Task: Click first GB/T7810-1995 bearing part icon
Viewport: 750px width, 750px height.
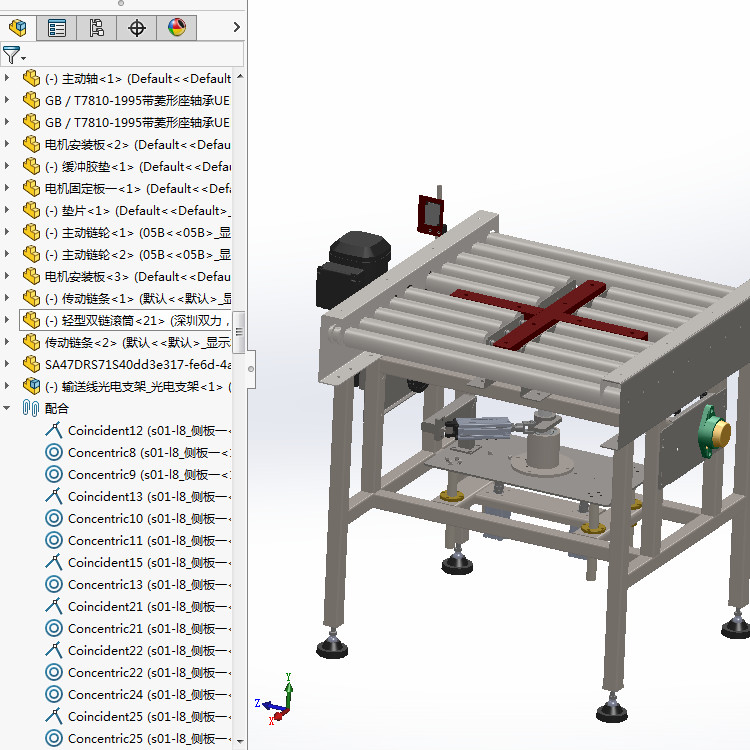Action: 31,100
